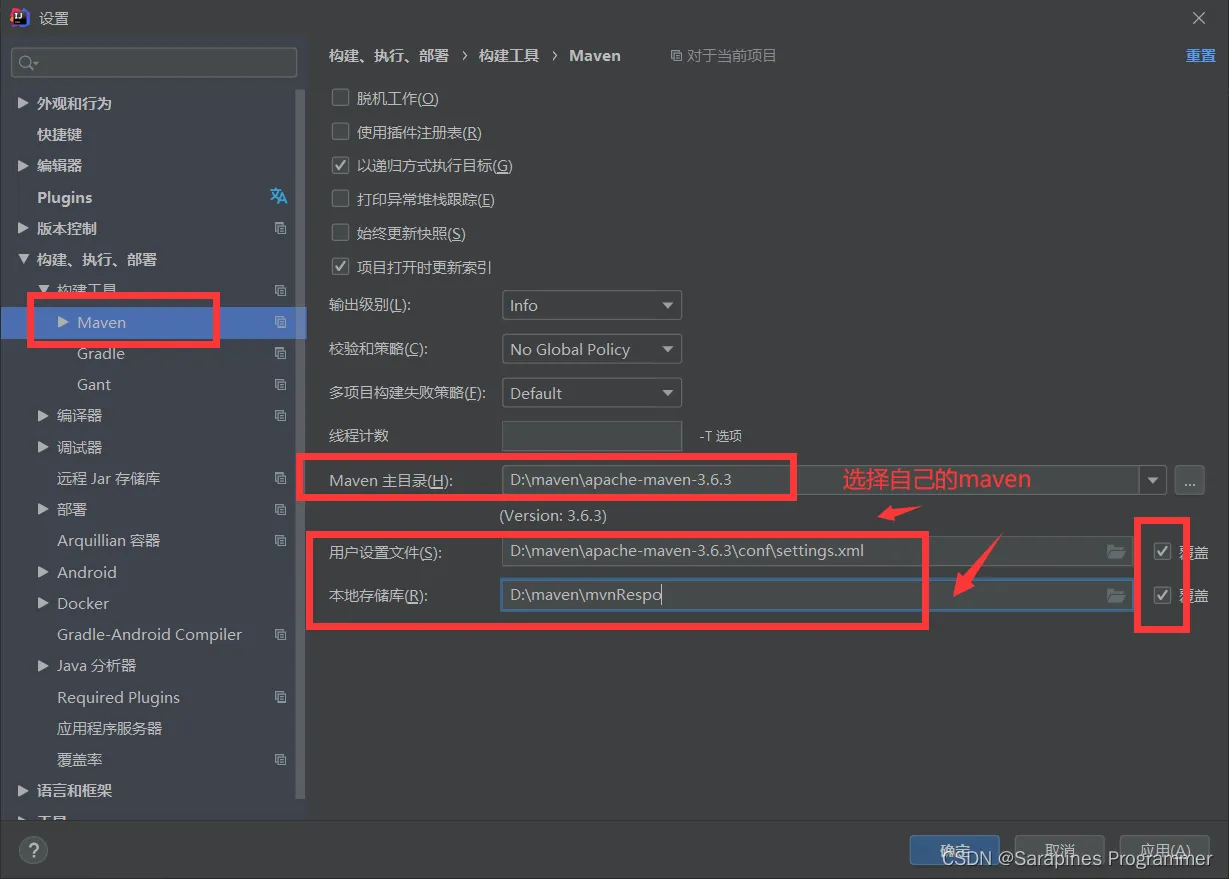Click the 取消 button
The image size is (1229, 879).
coord(1059,850)
